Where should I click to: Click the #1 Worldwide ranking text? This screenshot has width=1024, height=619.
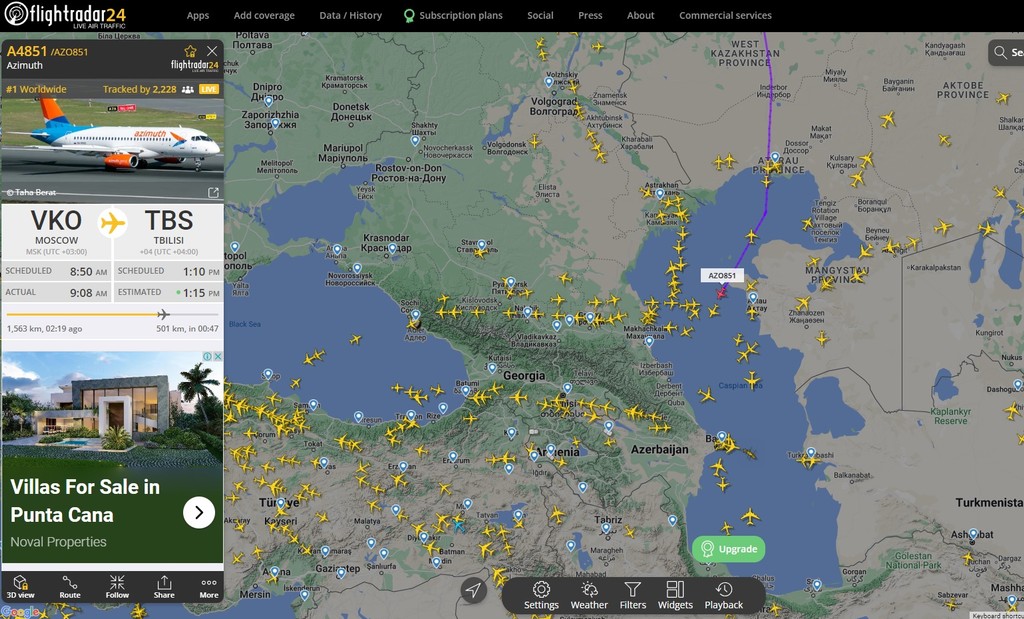coord(36,89)
